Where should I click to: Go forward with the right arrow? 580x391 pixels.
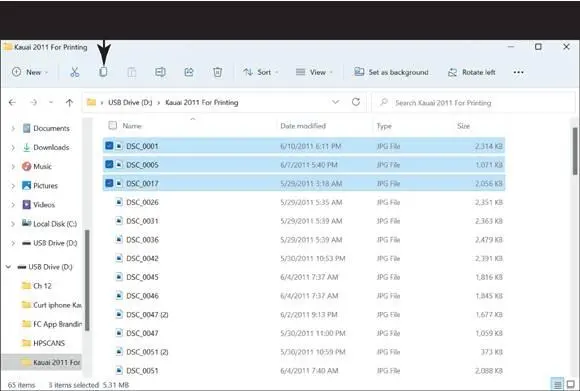(34, 102)
